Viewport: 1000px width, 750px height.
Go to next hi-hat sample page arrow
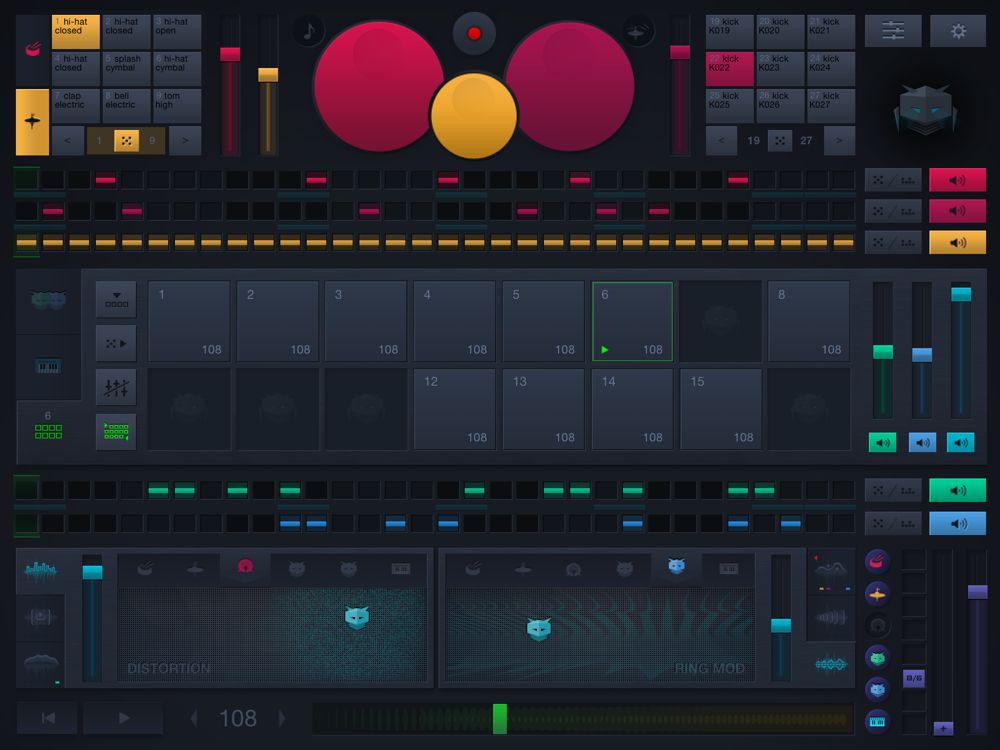click(185, 140)
